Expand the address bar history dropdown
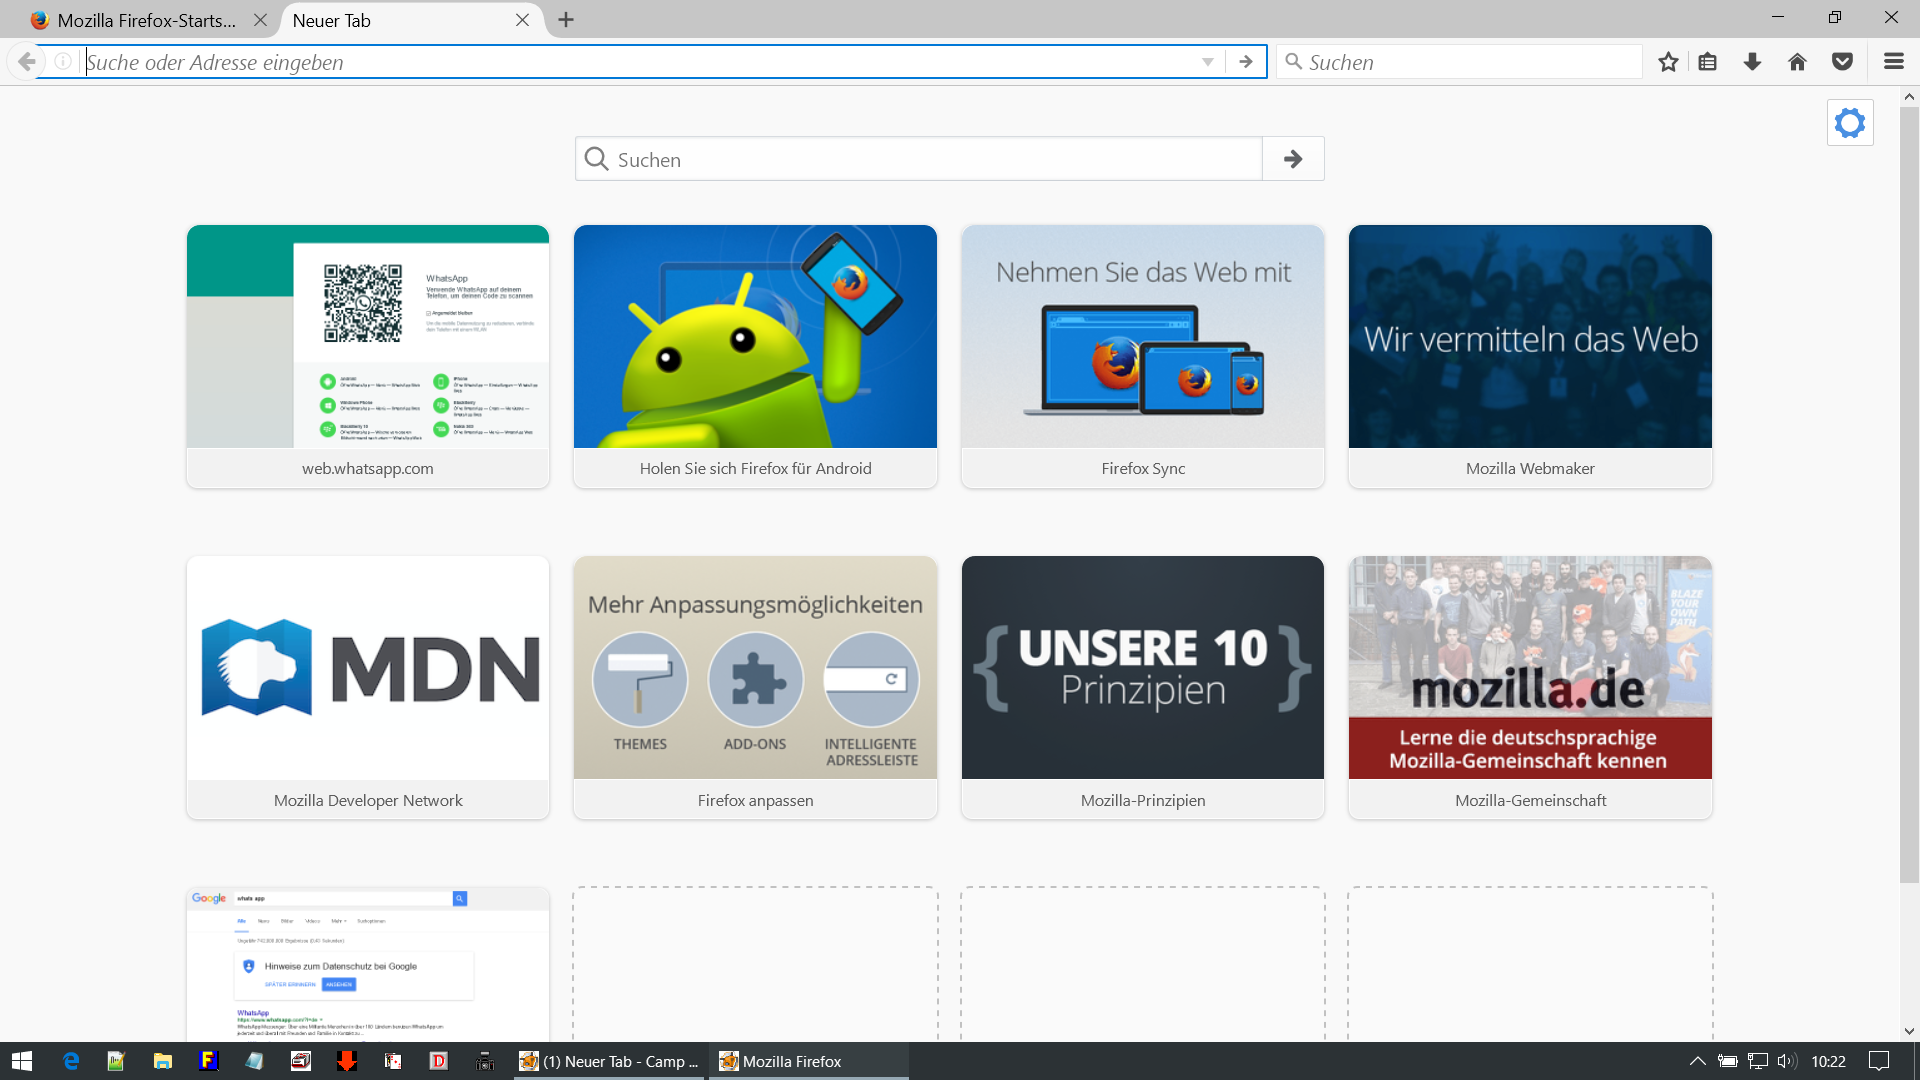Viewport: 1920px width, 1080px height. pos(1208,62)
